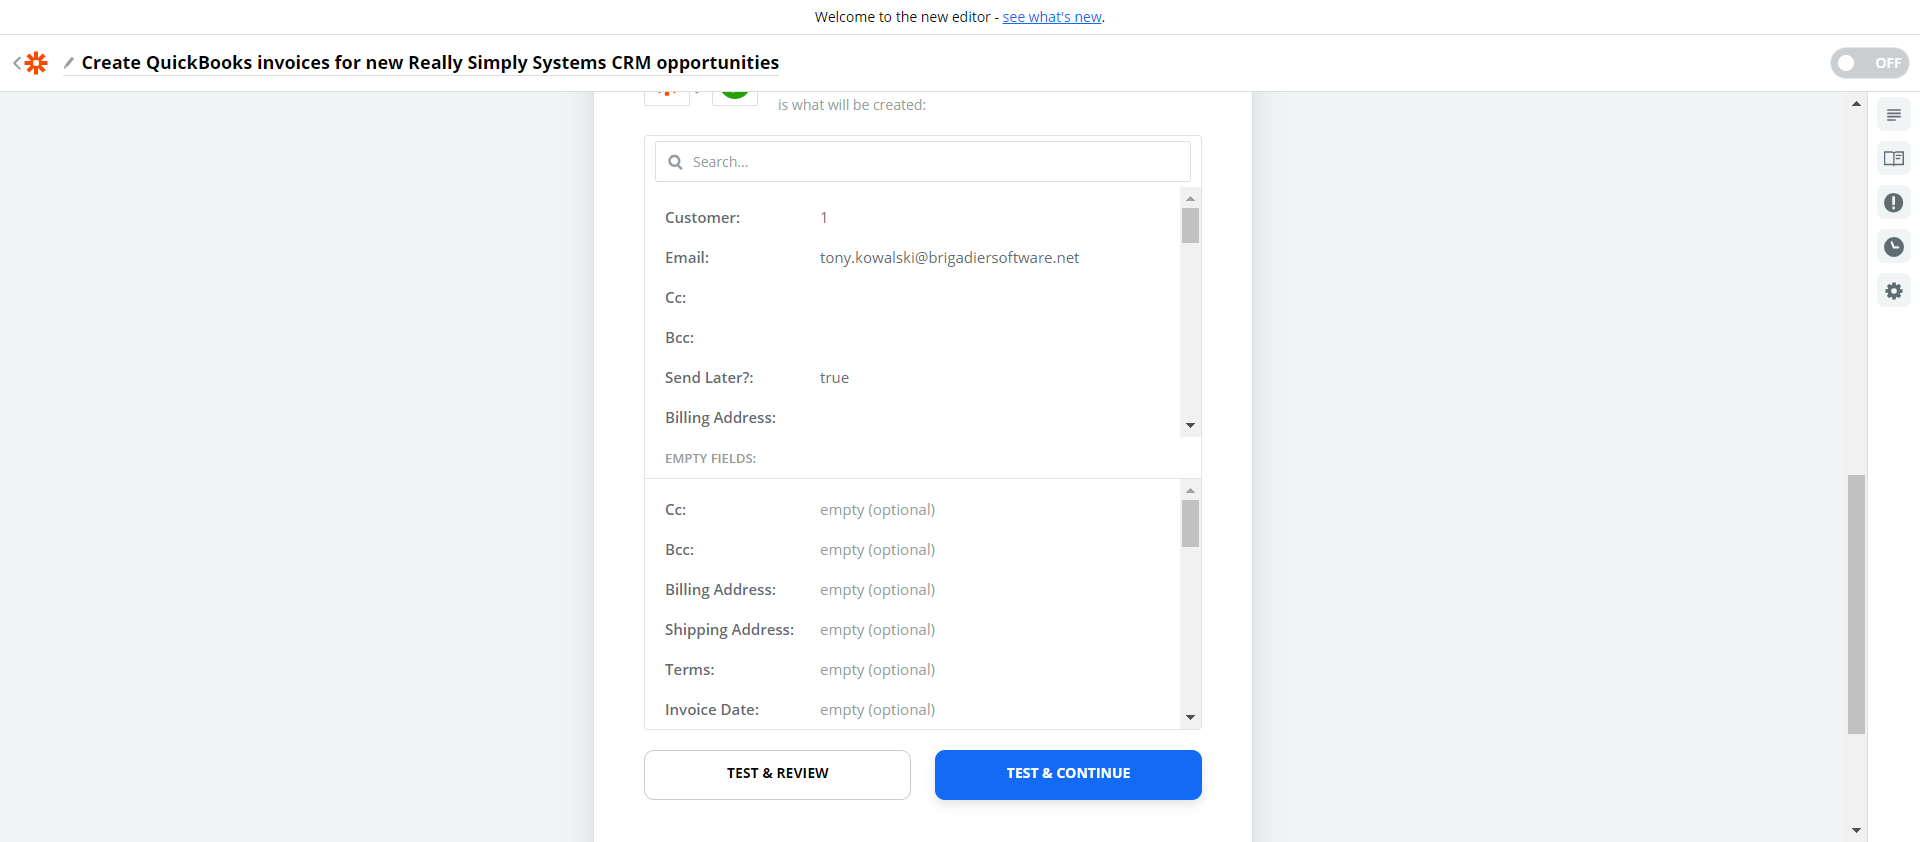Click the main page scrollbar up arrow
Viewport: 1920px width, 842px height.
coord(1856,104)
